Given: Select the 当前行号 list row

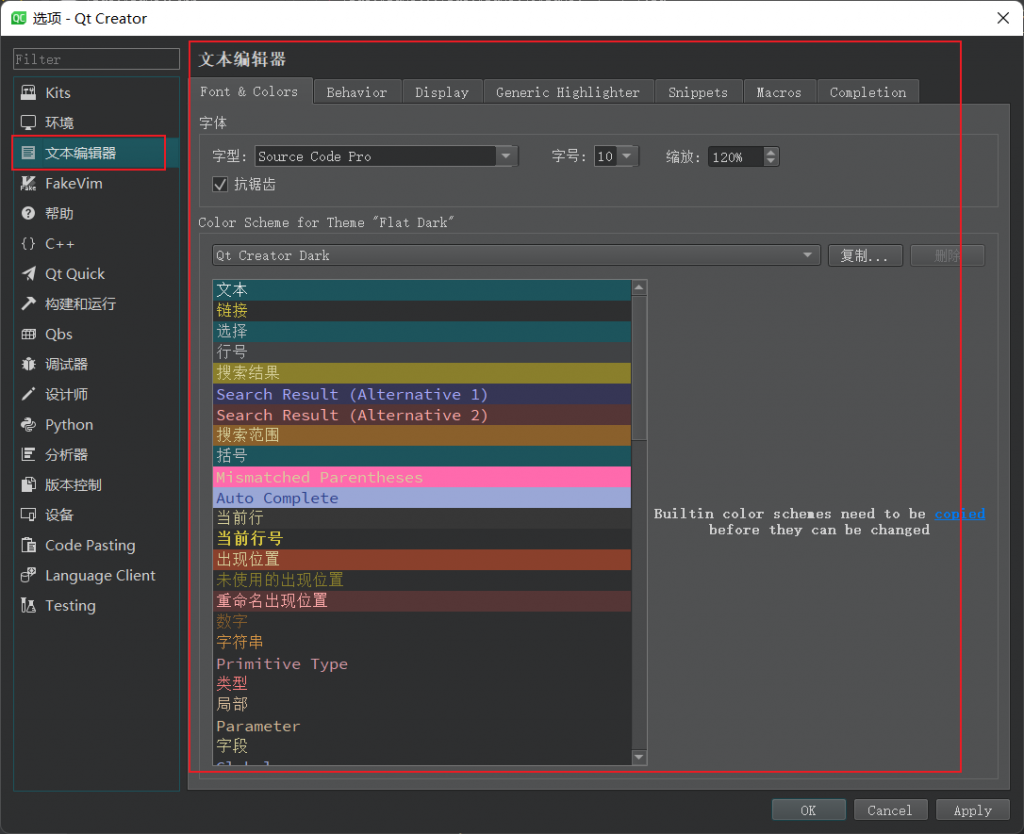Looking at the screenshot, I should (422, 539).
